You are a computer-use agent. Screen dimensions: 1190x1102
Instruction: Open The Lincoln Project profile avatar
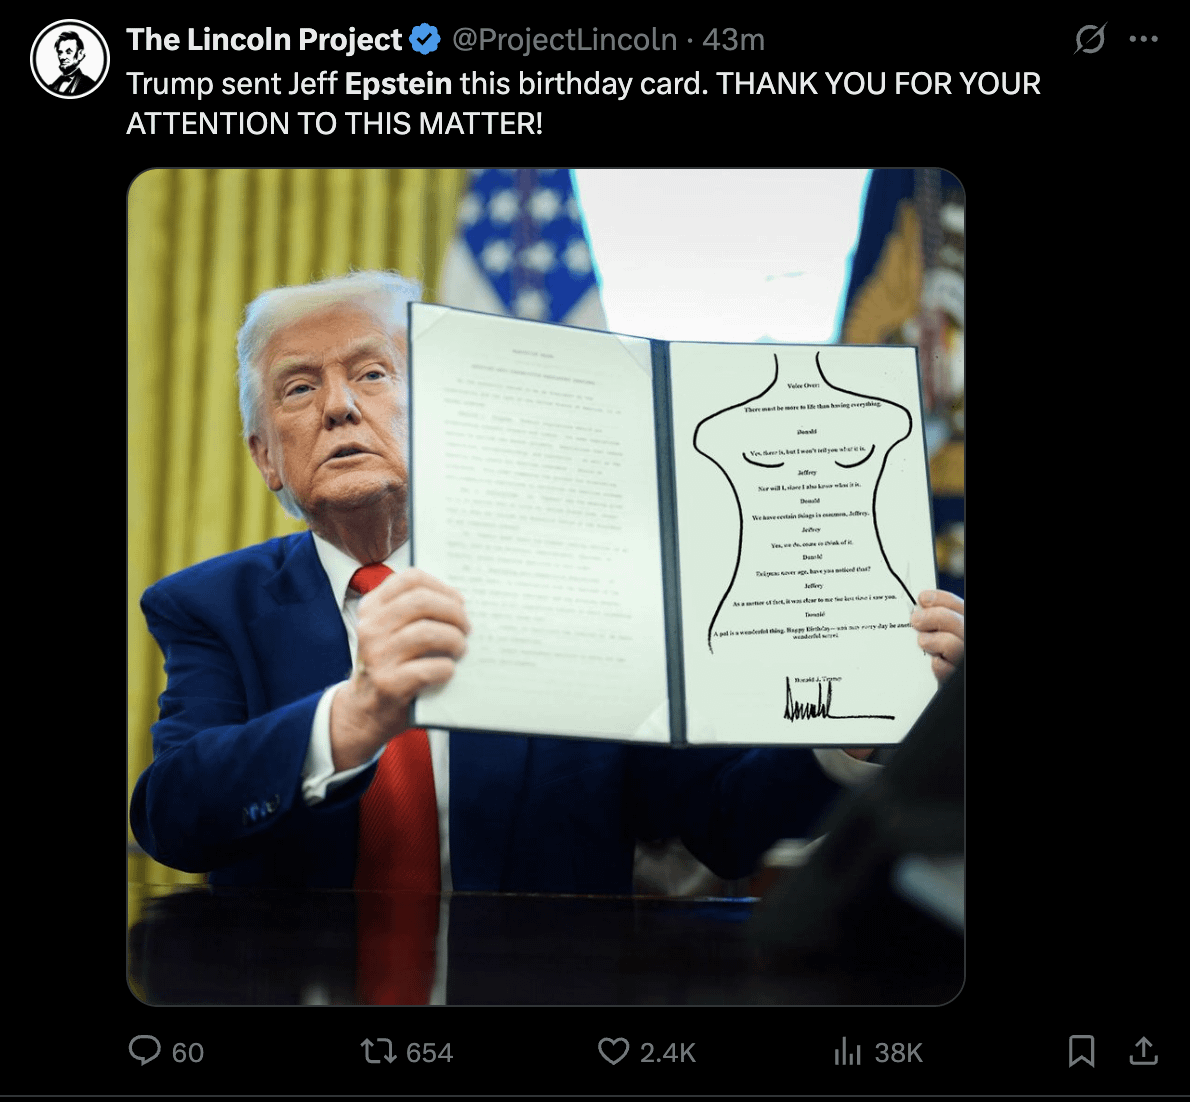pos(70,59)
